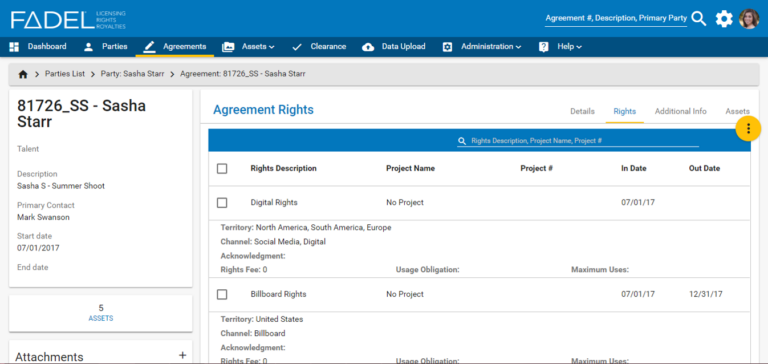The width and height of the screenshot is (768, 364).
Task: Click start date 07/01/2017 value
Action: pos(38,248)
